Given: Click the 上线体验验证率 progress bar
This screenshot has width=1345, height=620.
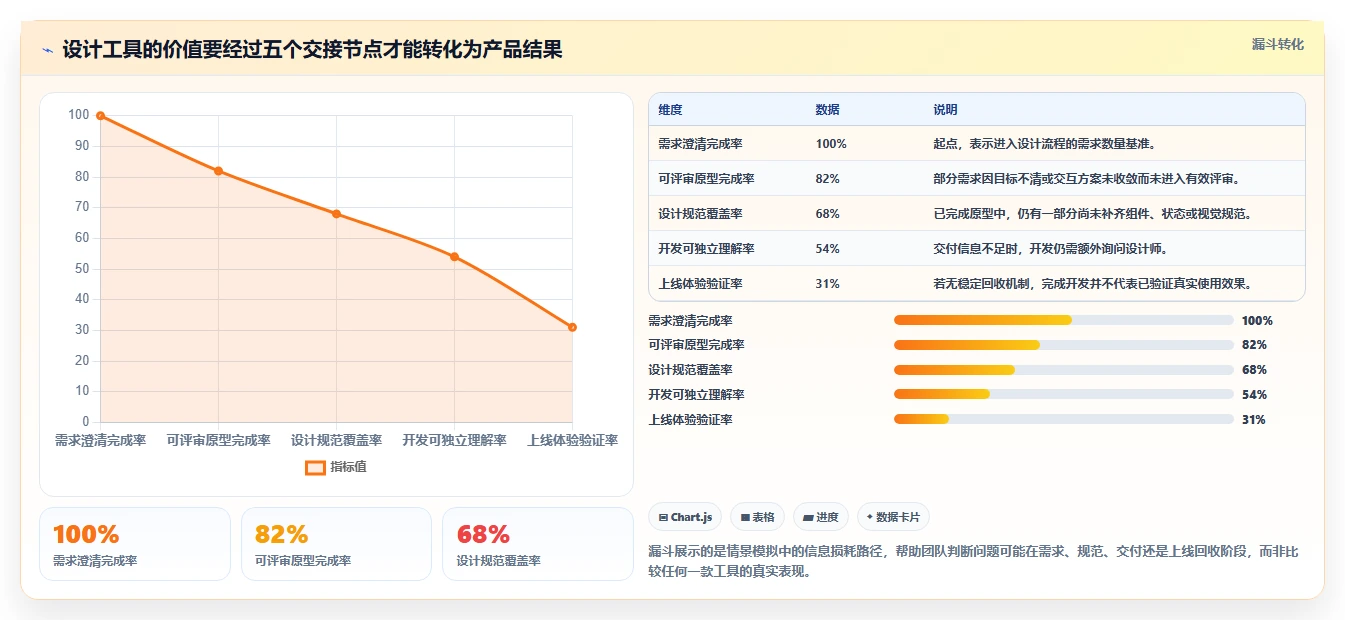Looking at the screenshot, I should 1063,420.
